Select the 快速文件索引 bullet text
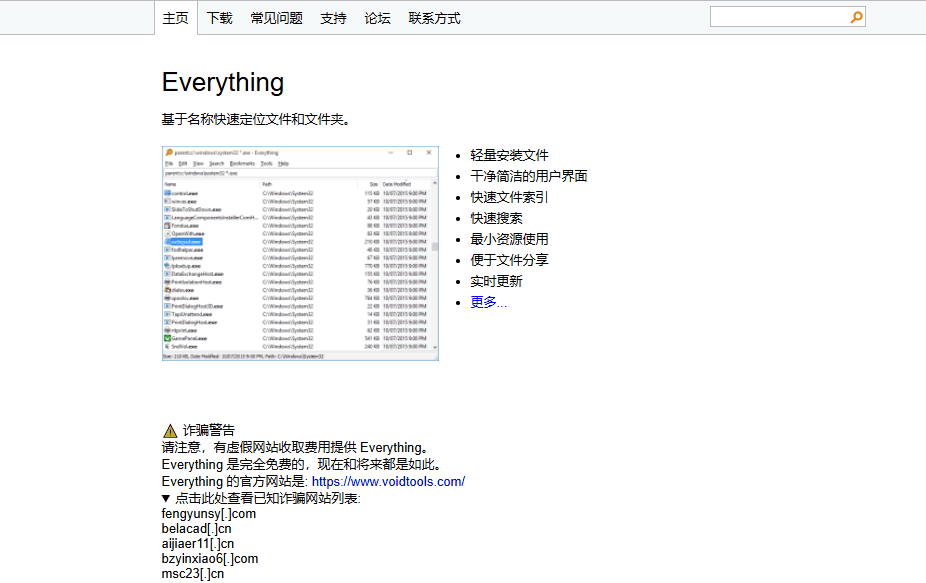 click(509, 197)
